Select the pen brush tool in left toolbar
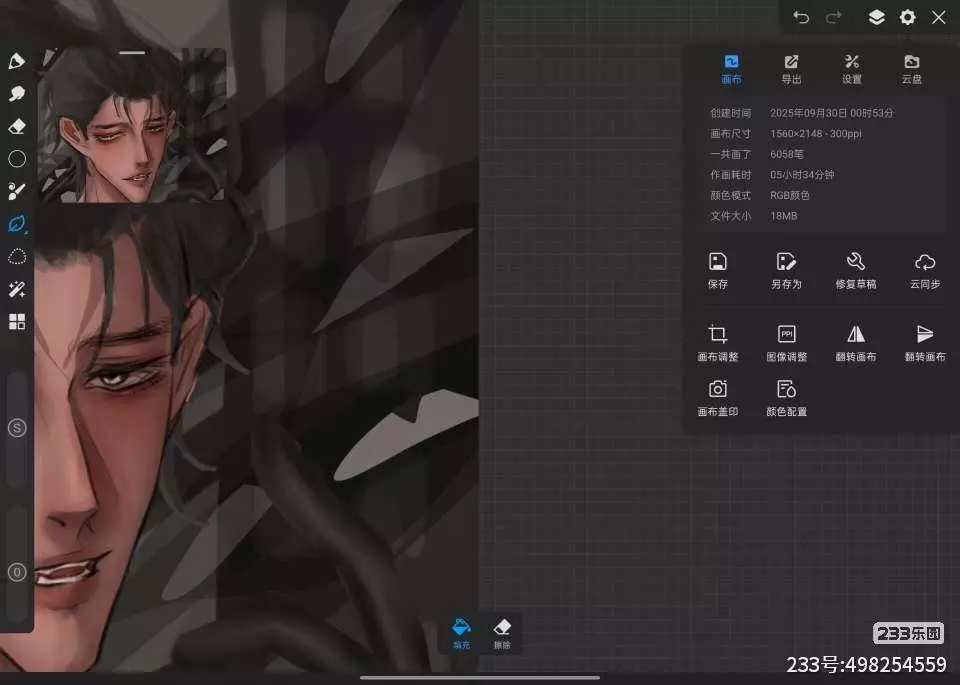Image resolution: width=960 pixels, height=685 pixels. coord(17,61)
